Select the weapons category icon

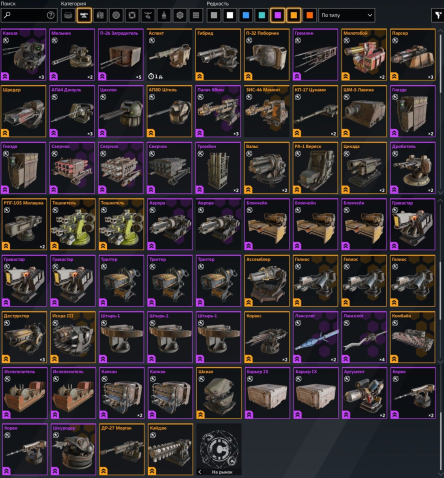click(x=84, y=15)
